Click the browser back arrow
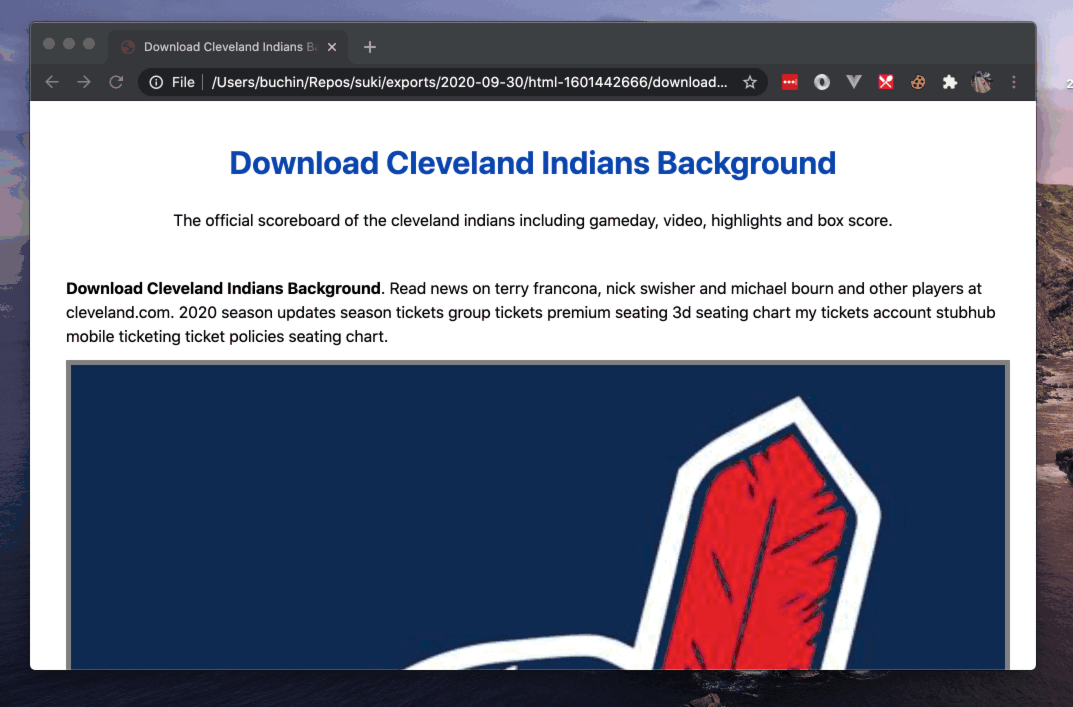The height and width of the screenshot is (707, 1073). point(52,82)
